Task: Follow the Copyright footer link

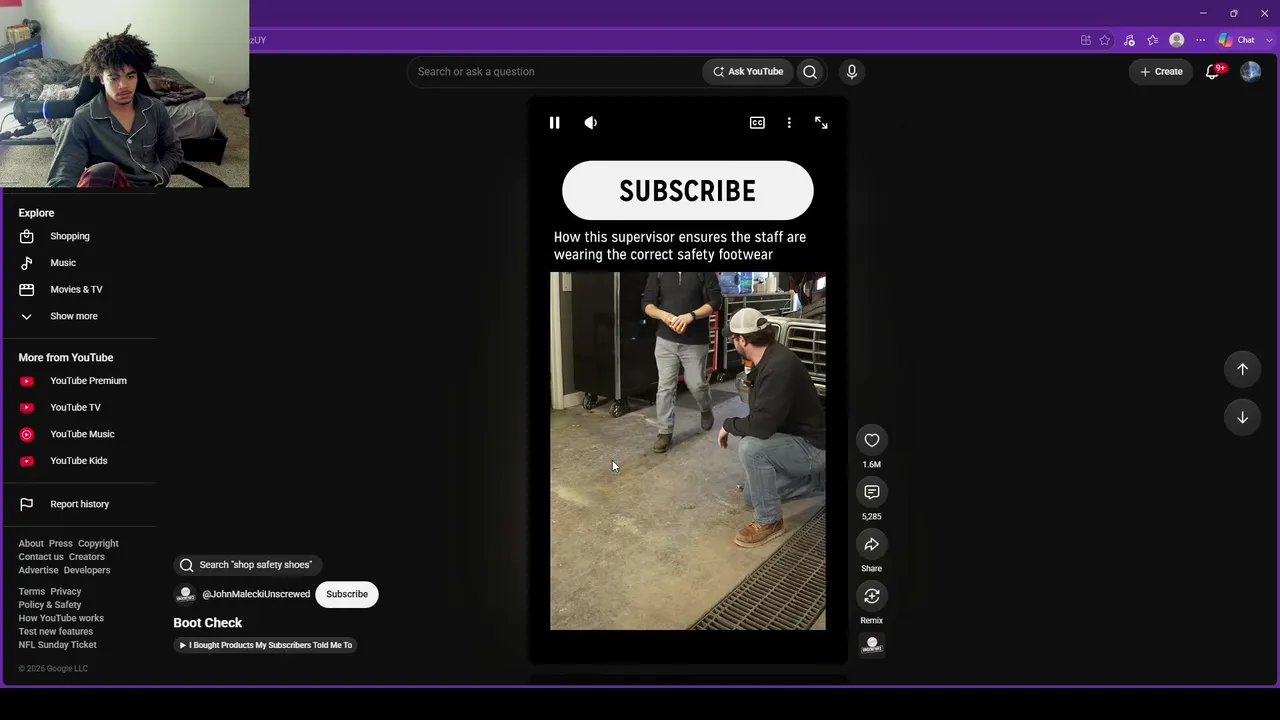Action: pos(98,544)
